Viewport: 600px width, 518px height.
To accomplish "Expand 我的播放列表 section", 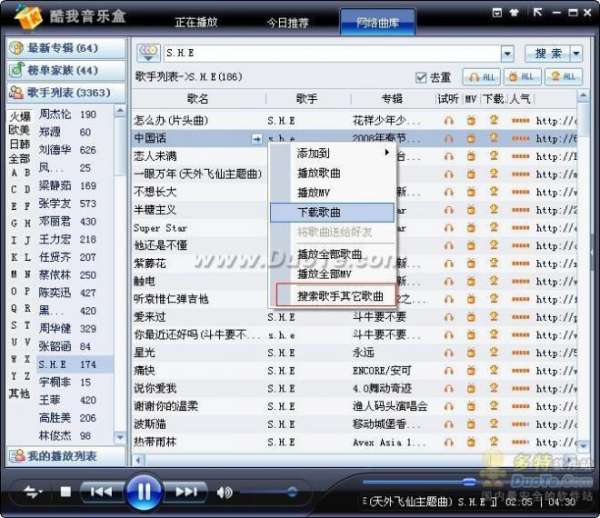I will [66, 456].
